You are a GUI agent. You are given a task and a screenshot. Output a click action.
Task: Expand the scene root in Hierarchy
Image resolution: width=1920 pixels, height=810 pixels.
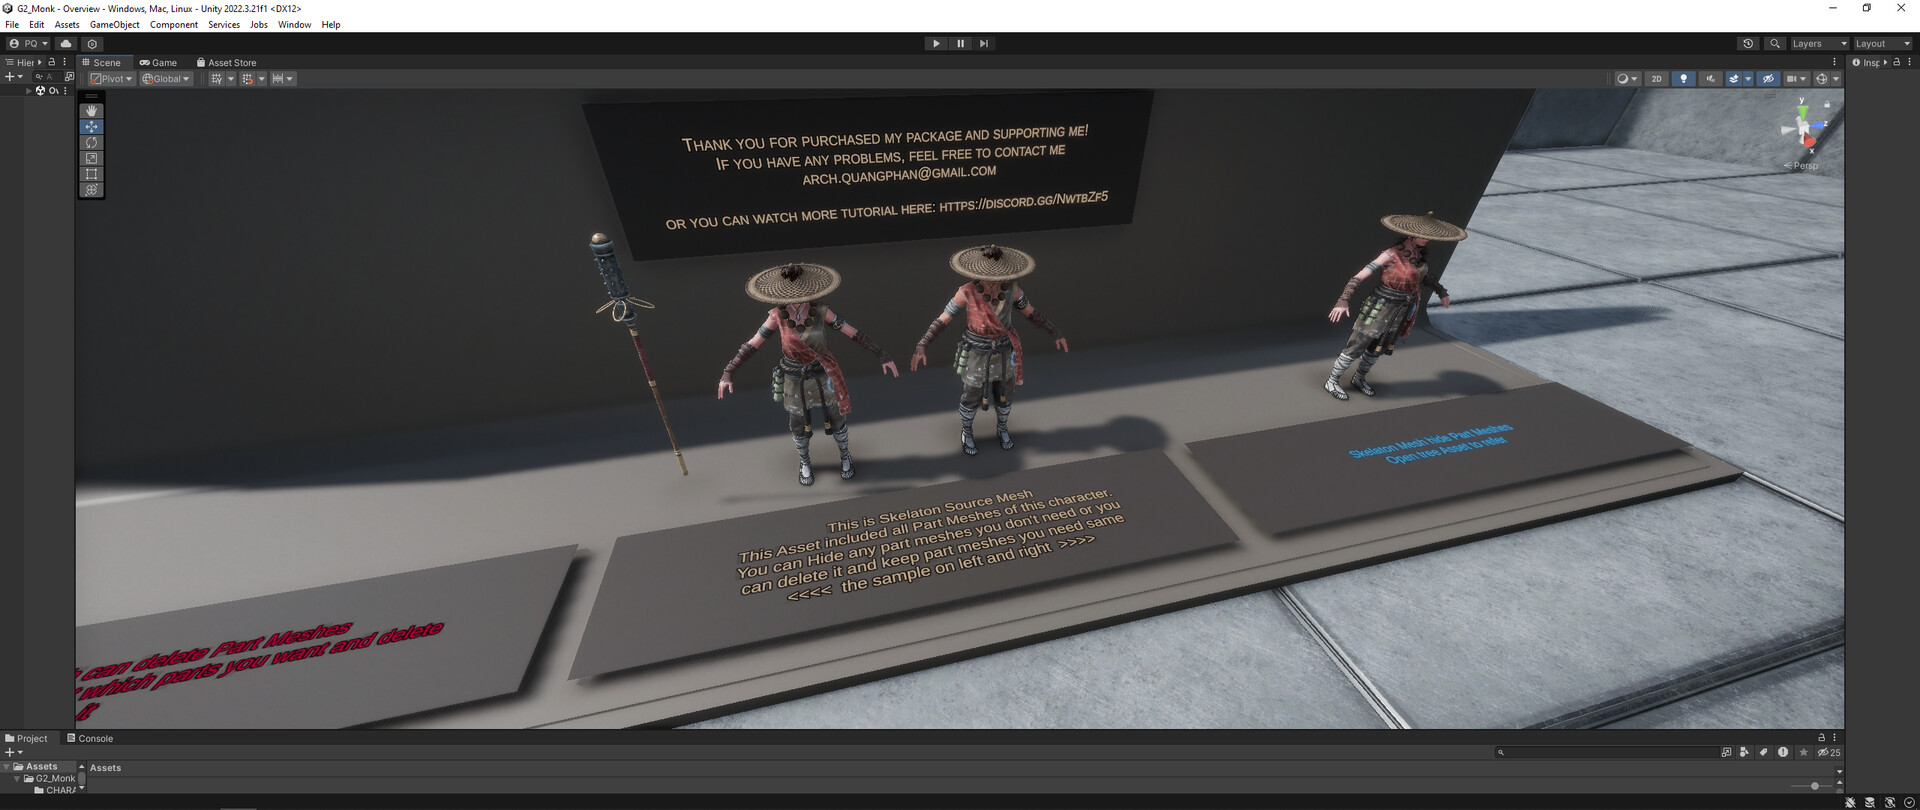coord(29,91)
